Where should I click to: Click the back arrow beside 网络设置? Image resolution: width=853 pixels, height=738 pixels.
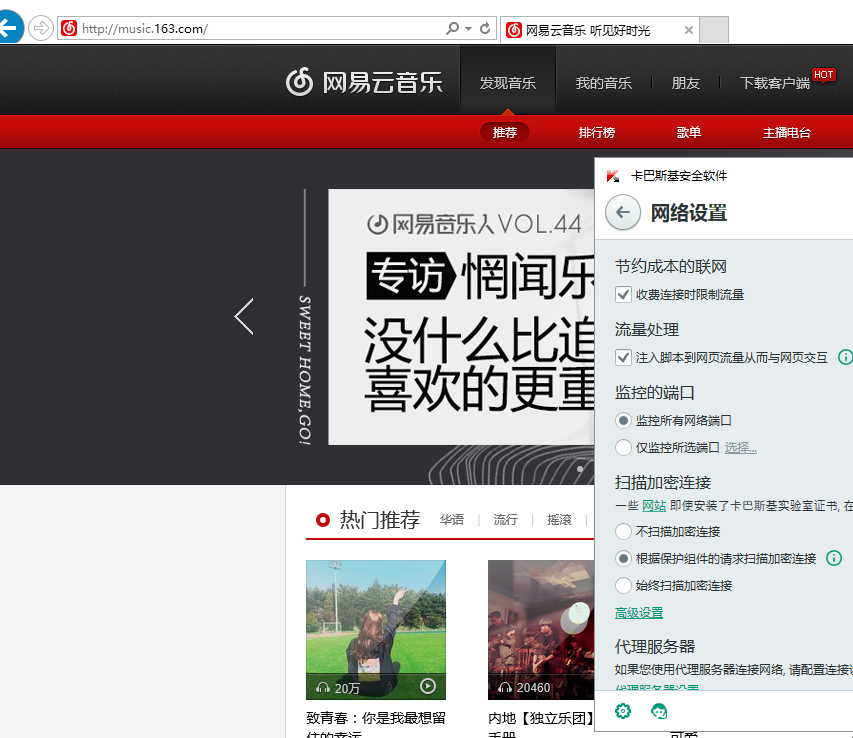point(623,213)
